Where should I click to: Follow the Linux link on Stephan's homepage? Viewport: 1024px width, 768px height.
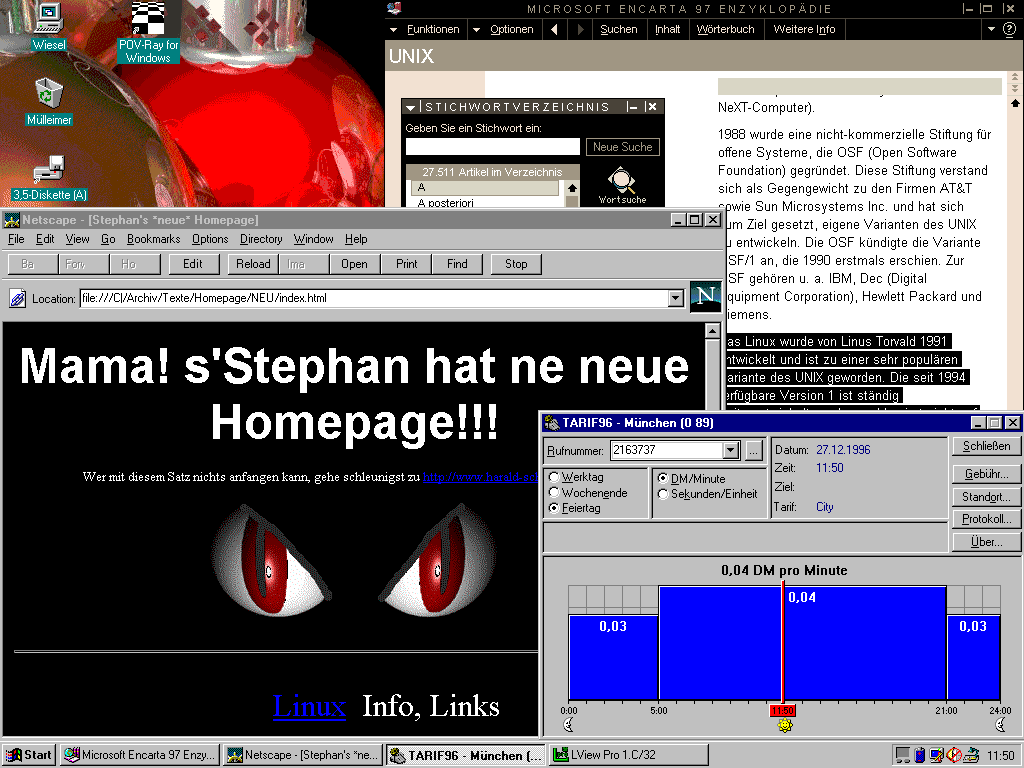[x=309, y=706]
